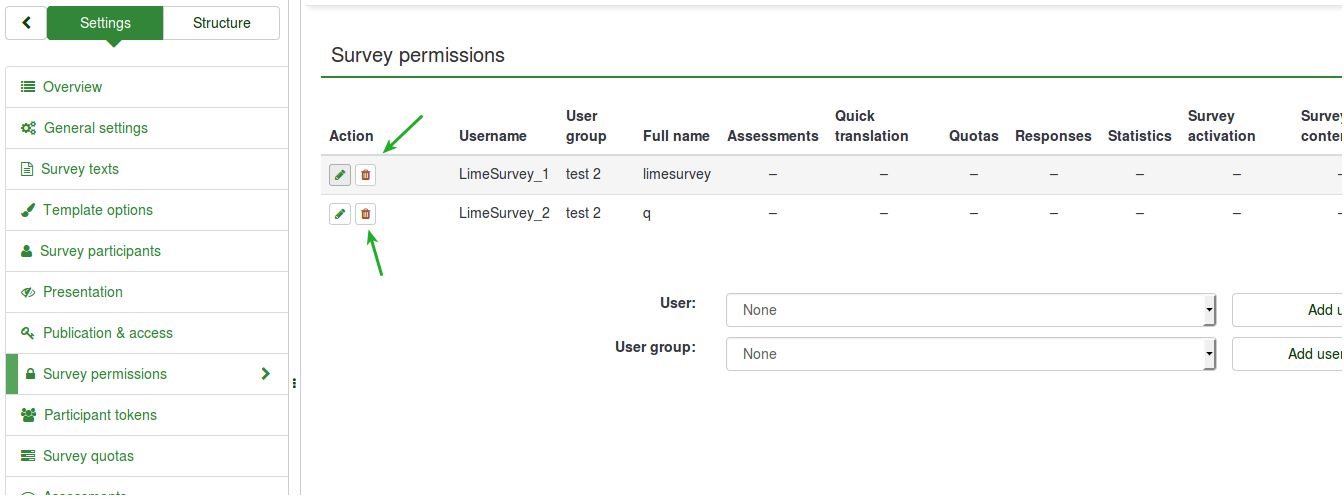Click the Overview list icon
The image size is (1344, 497).
tap(28, 87)
